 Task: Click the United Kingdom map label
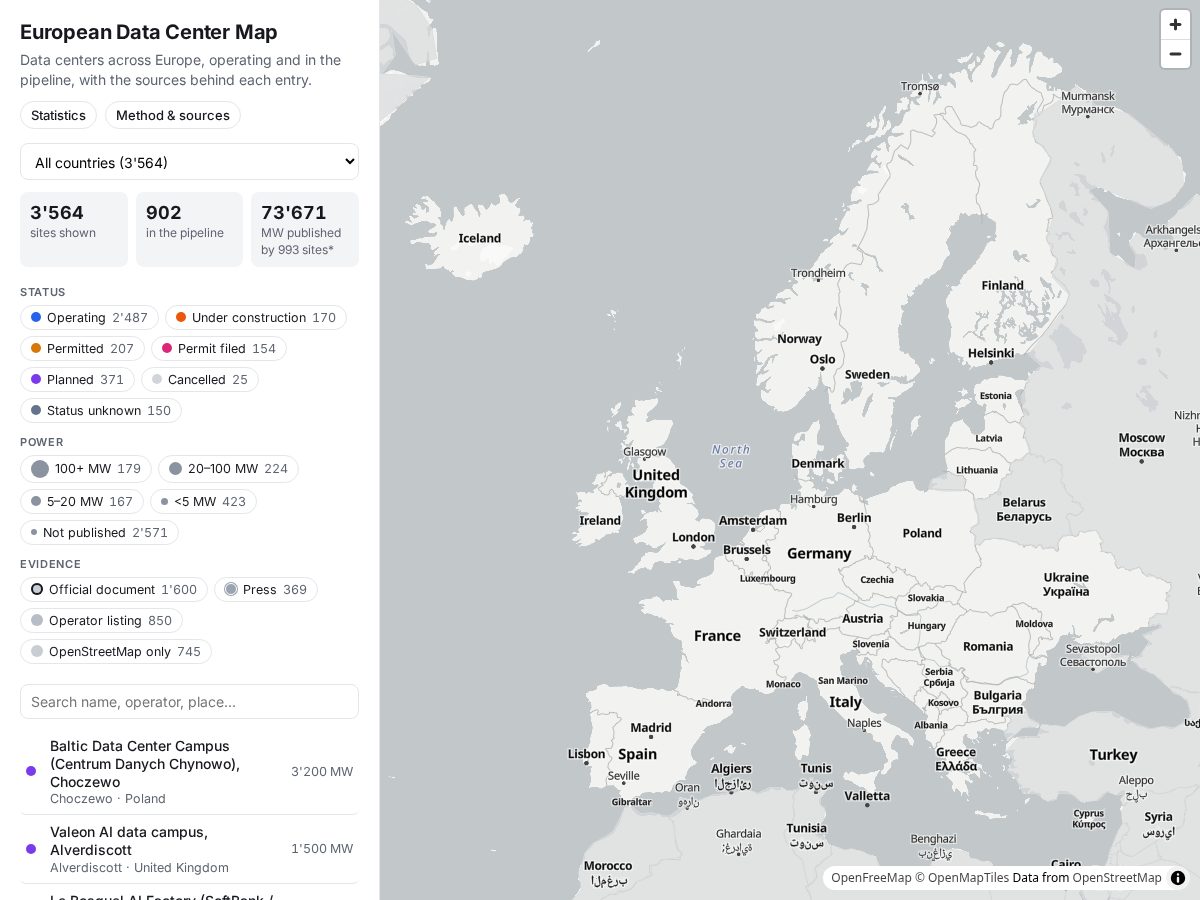point(656,484)
